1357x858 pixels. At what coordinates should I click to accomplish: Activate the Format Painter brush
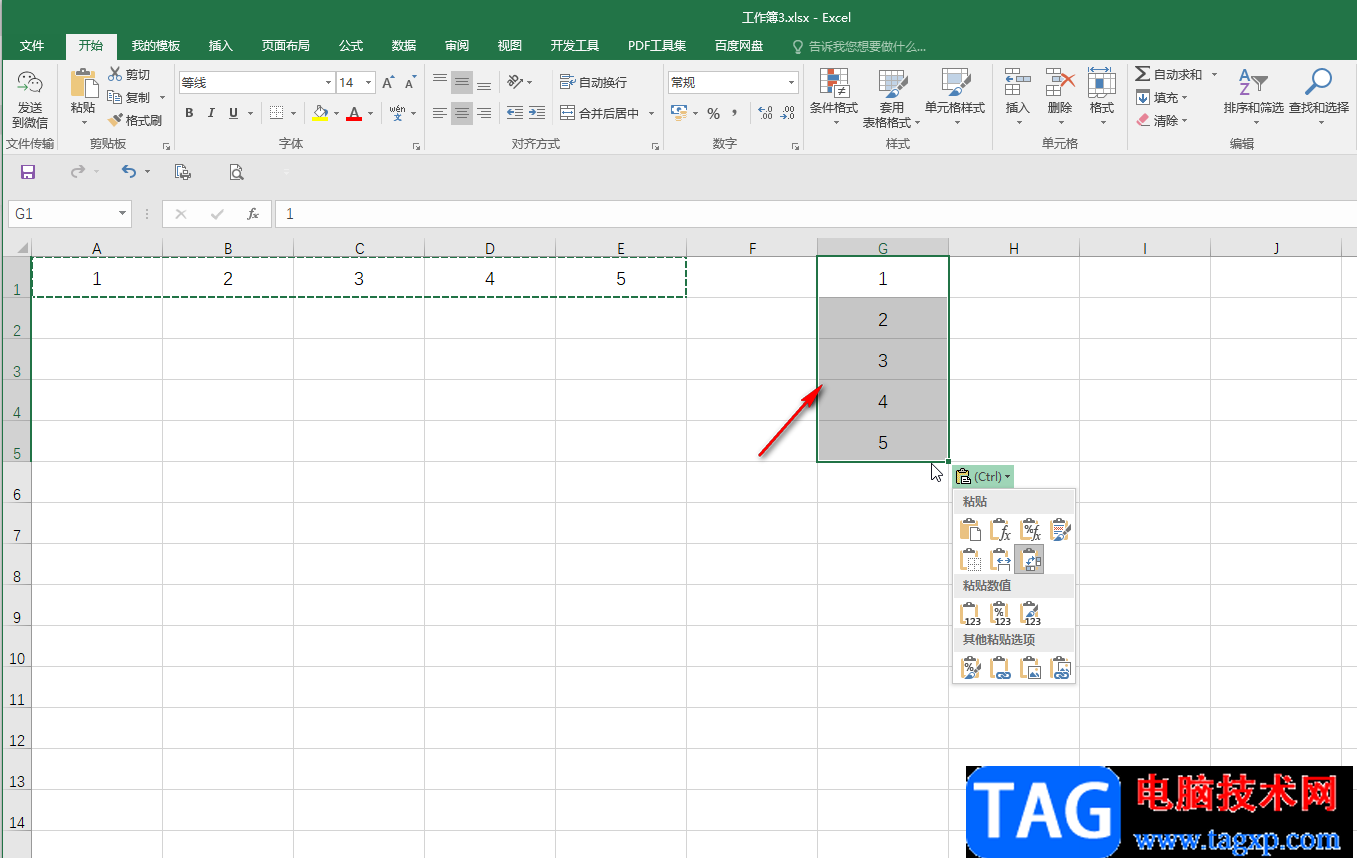click(135, 120)
